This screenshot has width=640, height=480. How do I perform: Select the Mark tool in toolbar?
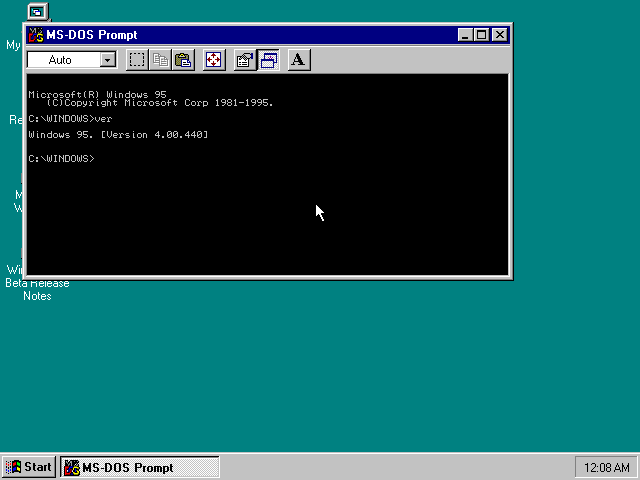(x=137, y=60)
